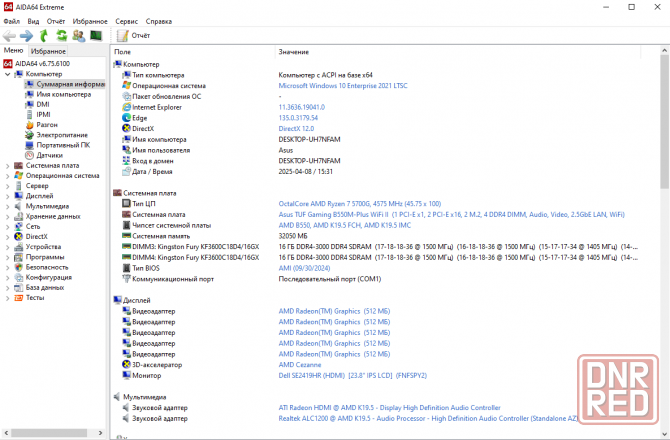Open the Realtek ALC1200 audio link
670x440 pixels.
[428, 419]
